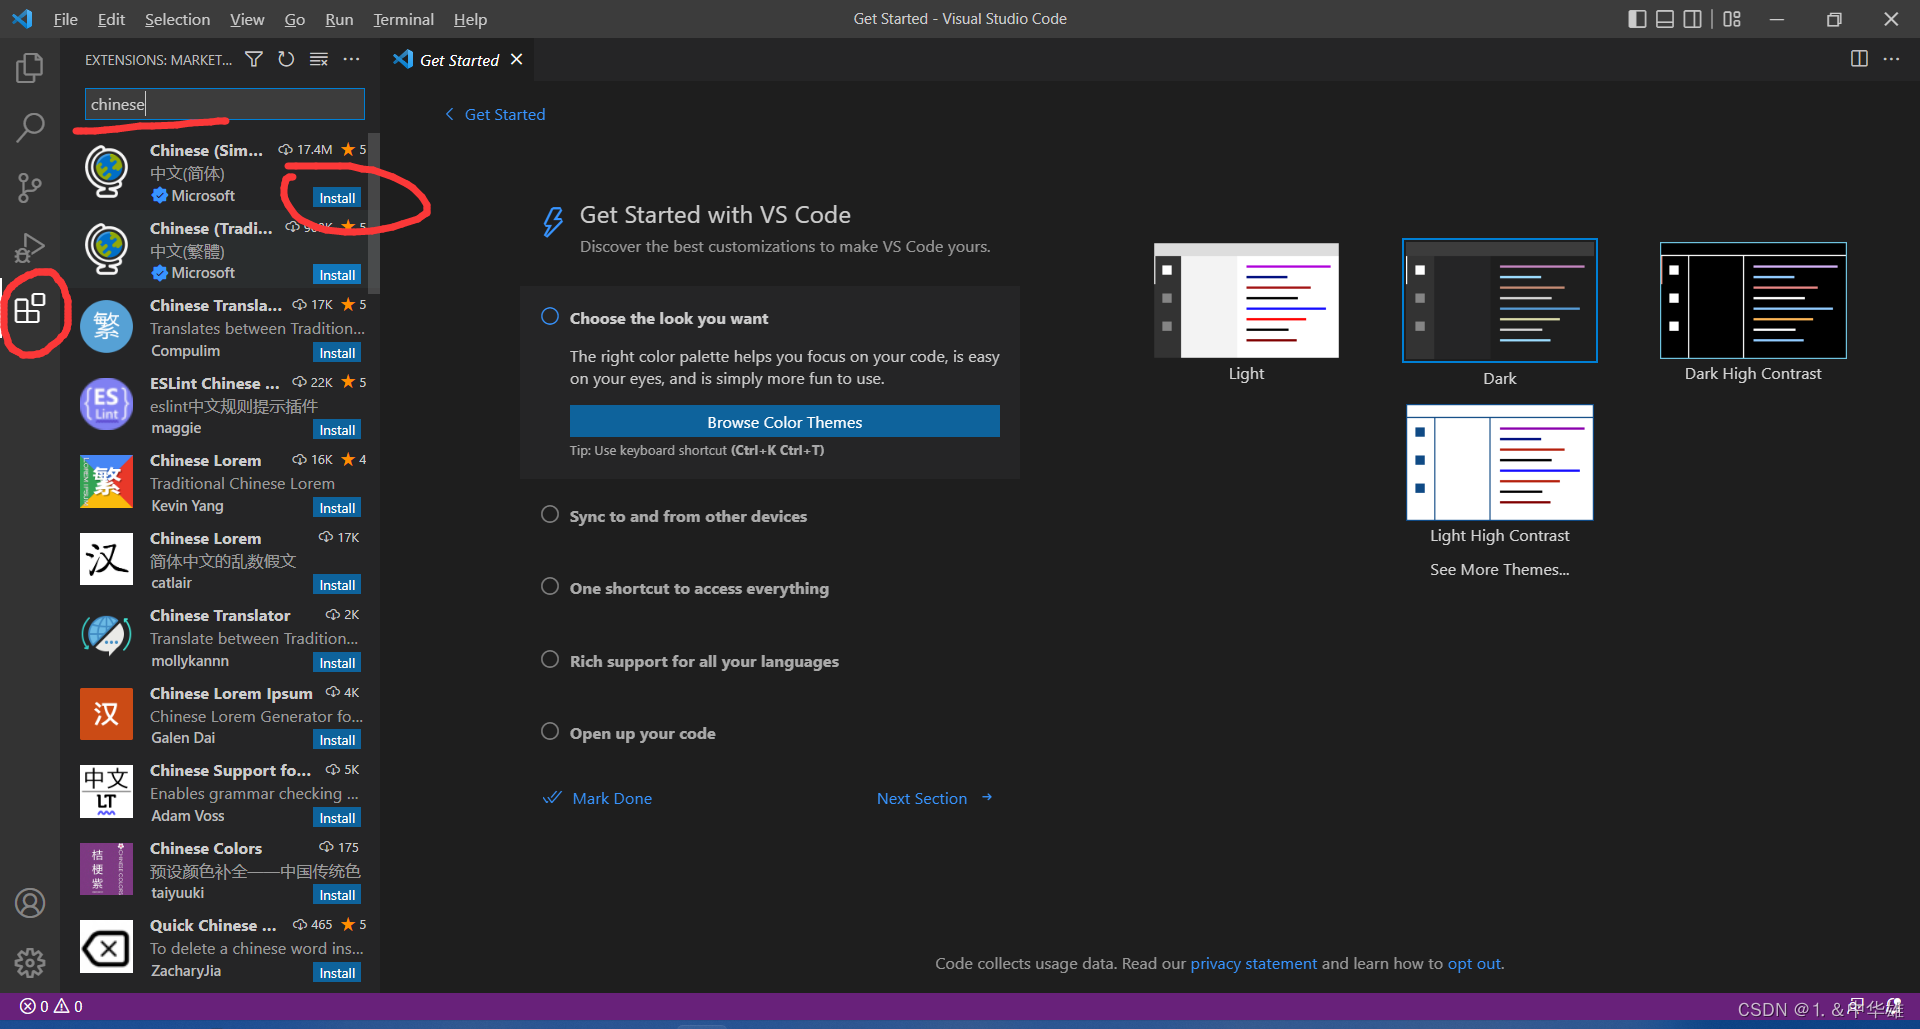
Task: Install Chinese (Traditional) language pack
Action: click(x=337, y=275)
